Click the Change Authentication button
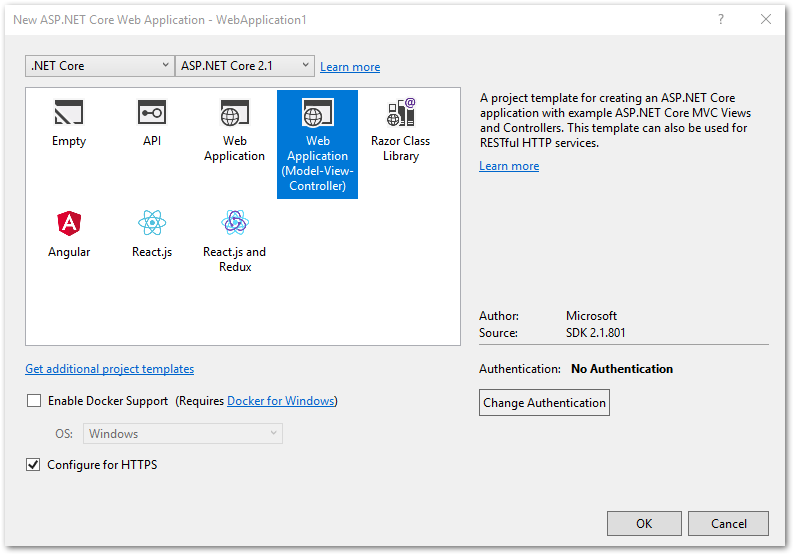Viewport: 794px width, 555px height. tap(544, 403)
